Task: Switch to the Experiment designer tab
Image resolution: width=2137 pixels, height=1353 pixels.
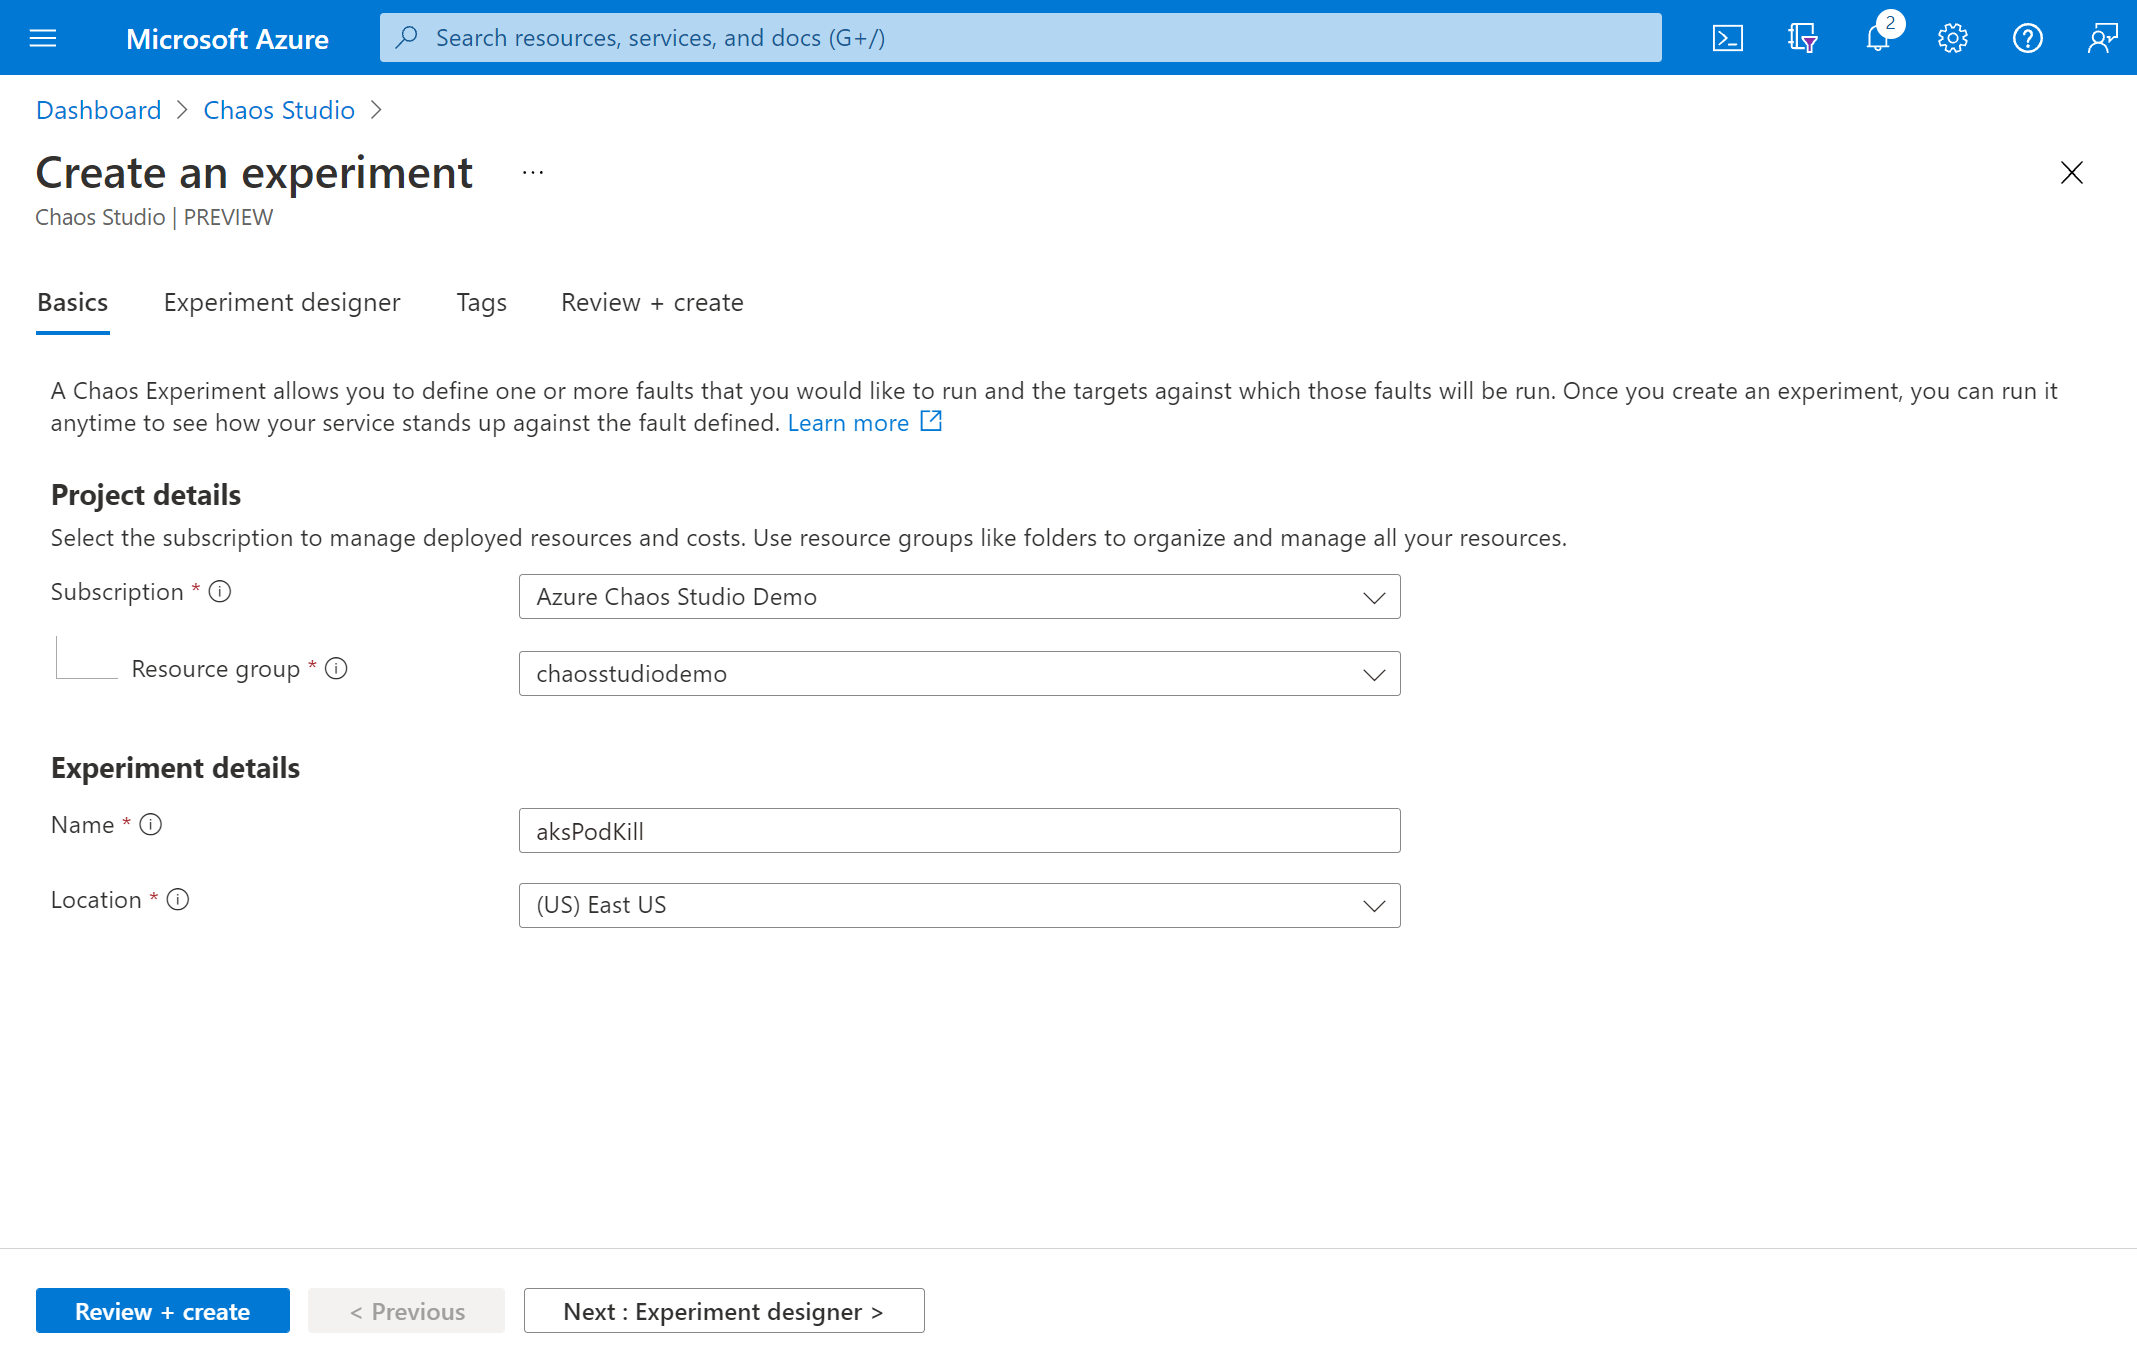Action: pos(282,302)
